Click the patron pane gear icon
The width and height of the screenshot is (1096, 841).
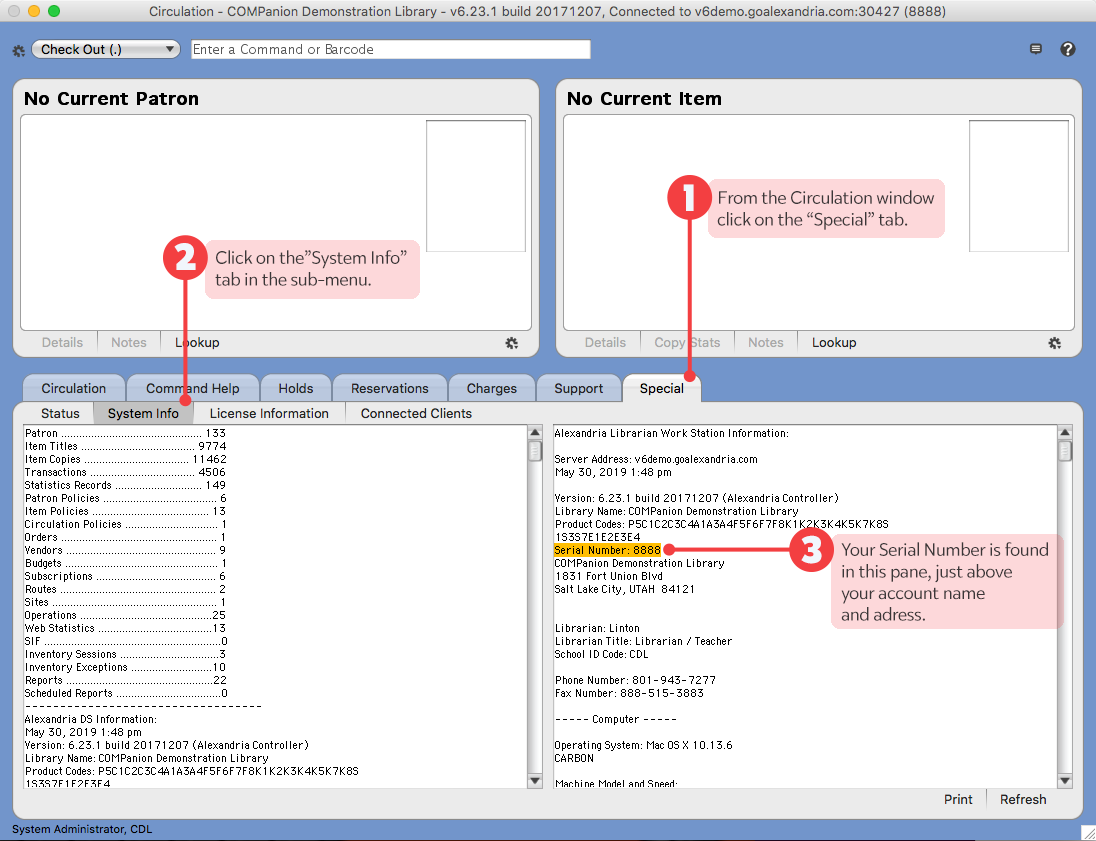[x=512, y=343]
